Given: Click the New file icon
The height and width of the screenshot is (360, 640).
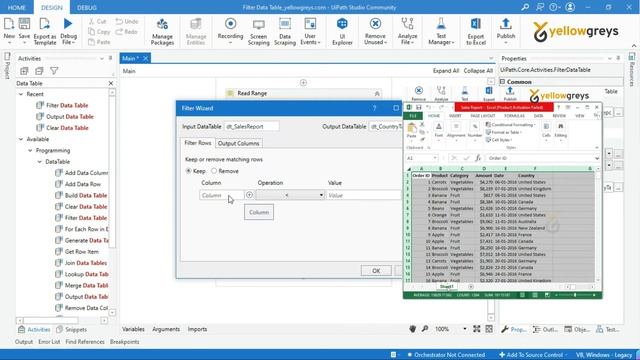Looking at the screenshot, I should [x=9, y=24].
